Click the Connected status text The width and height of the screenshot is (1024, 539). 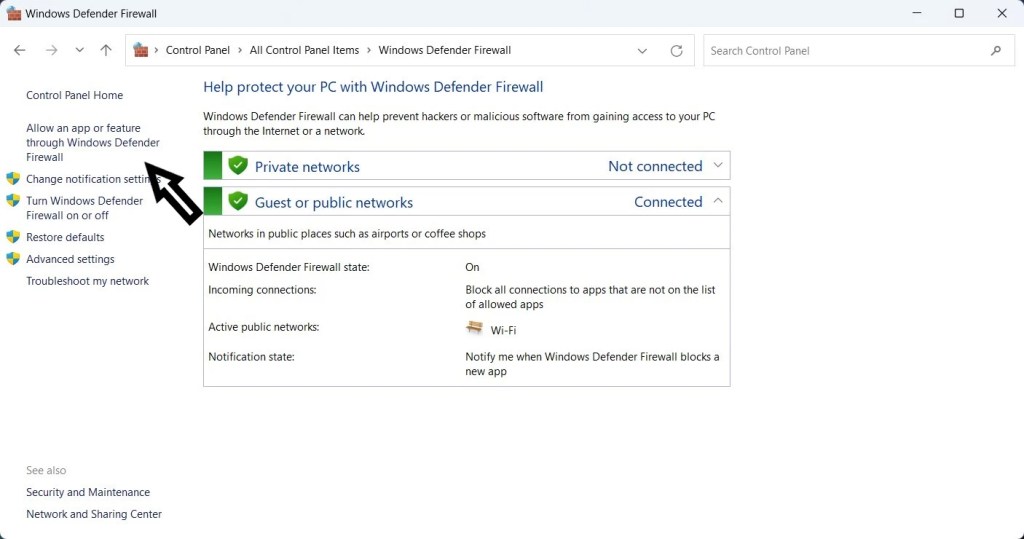point(668,202)
